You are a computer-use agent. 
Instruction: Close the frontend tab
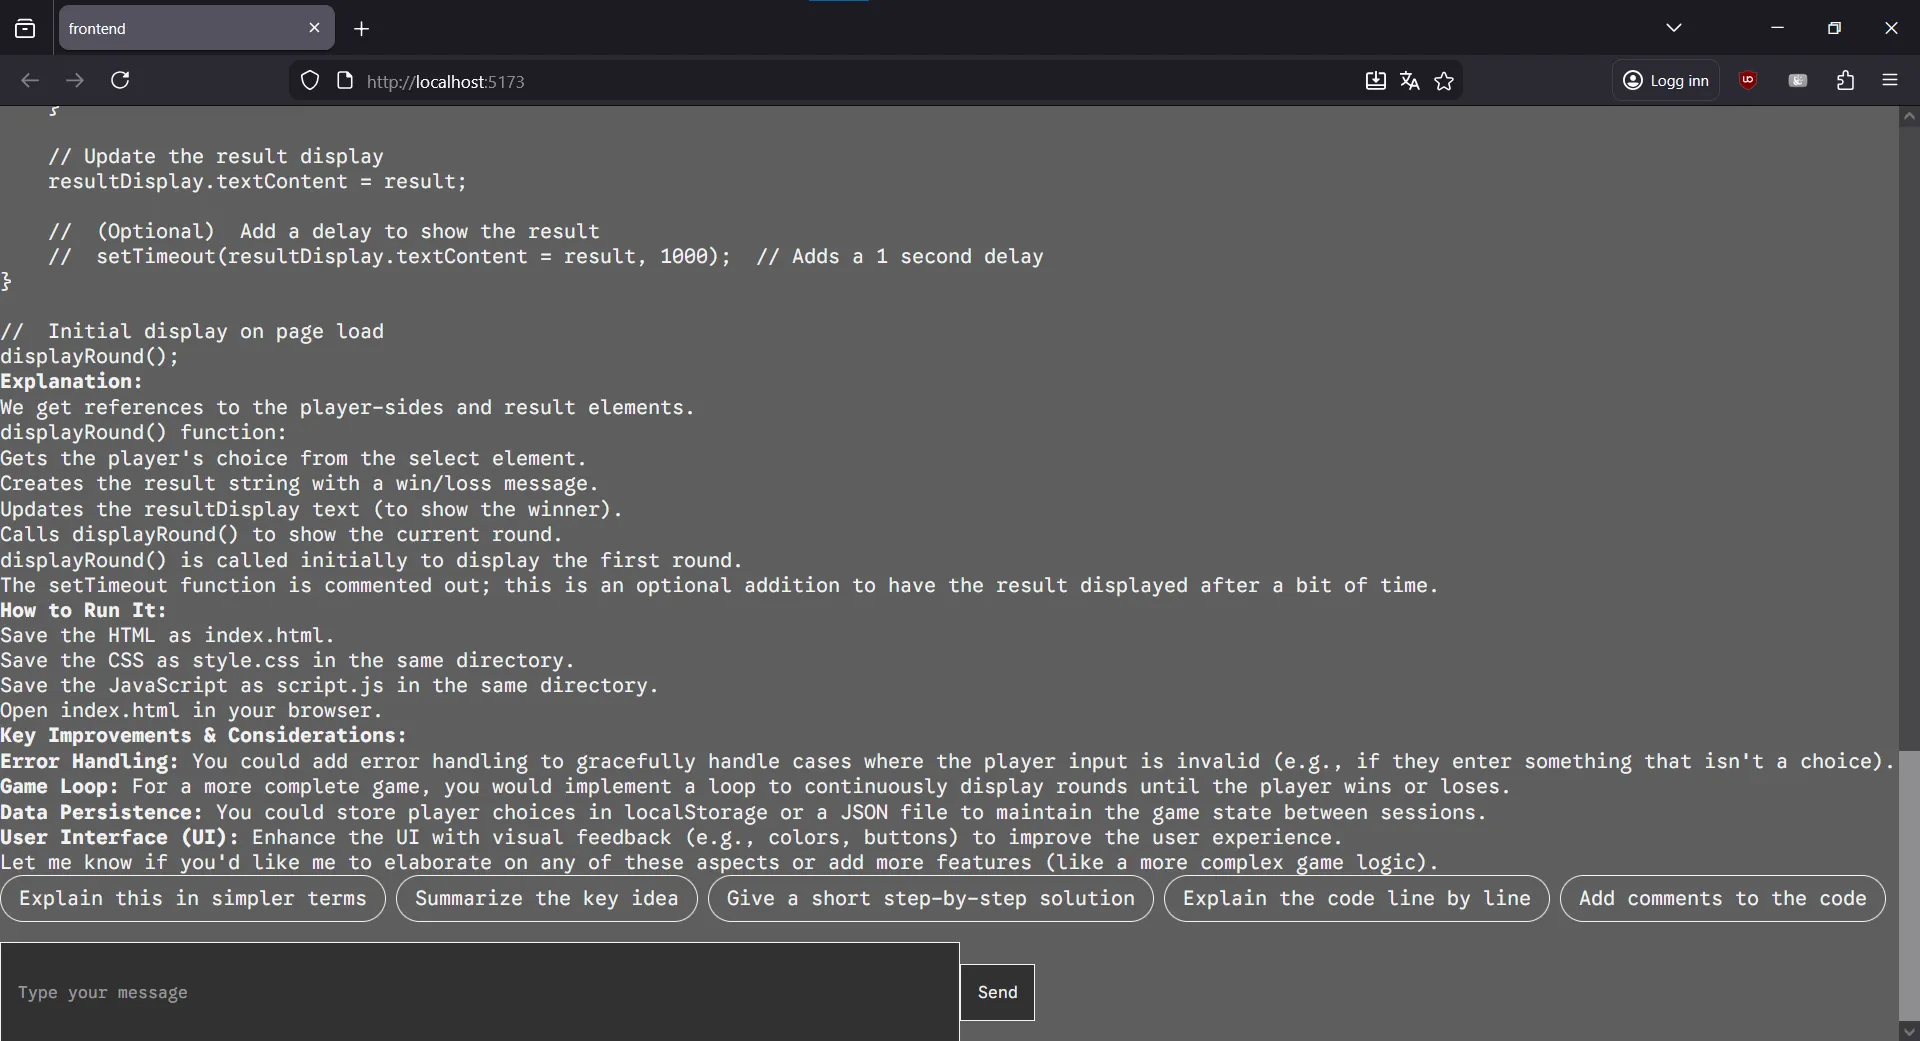314,28
